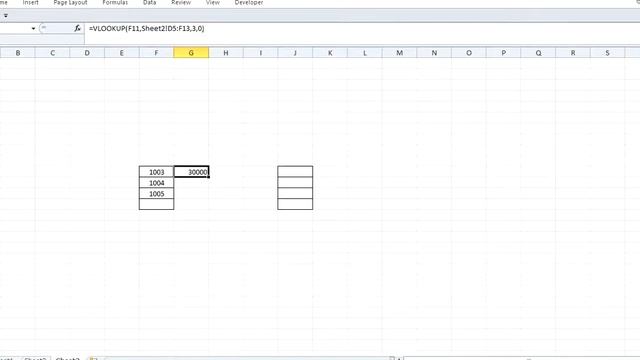Select column S header
Screen dimensions: 640x360
pos(607,53)
